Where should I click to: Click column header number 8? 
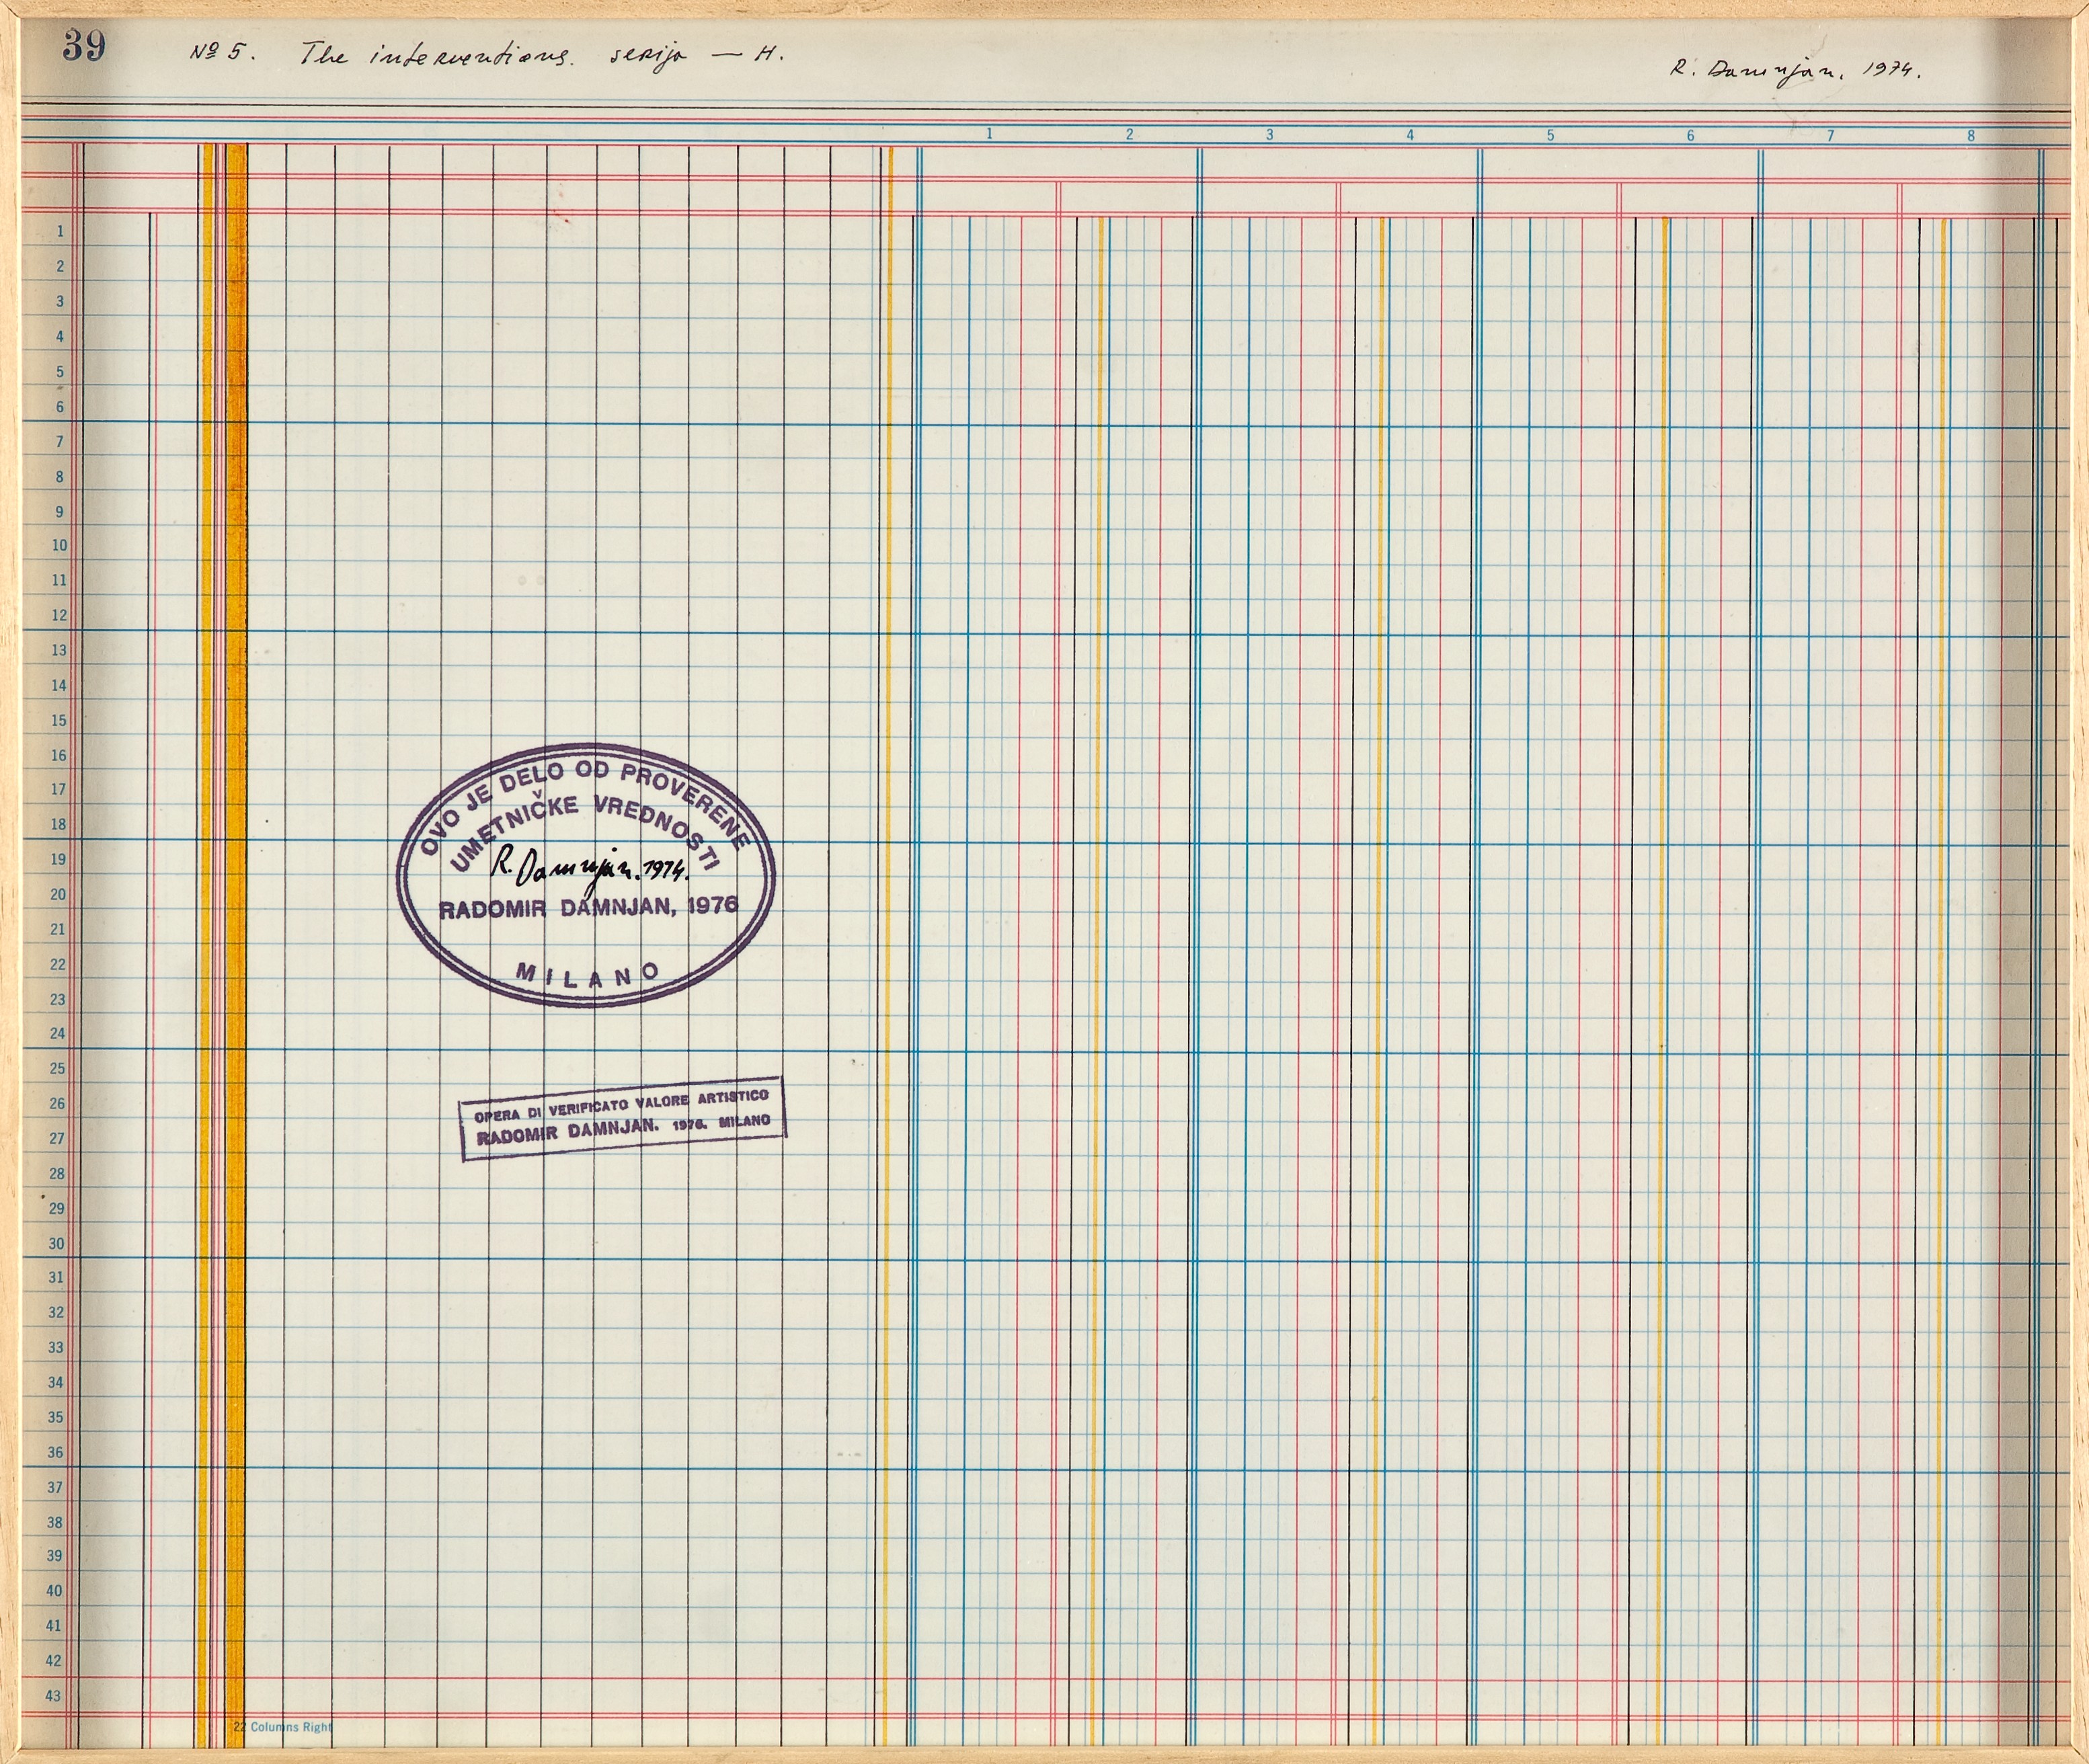click(1971, 135)
